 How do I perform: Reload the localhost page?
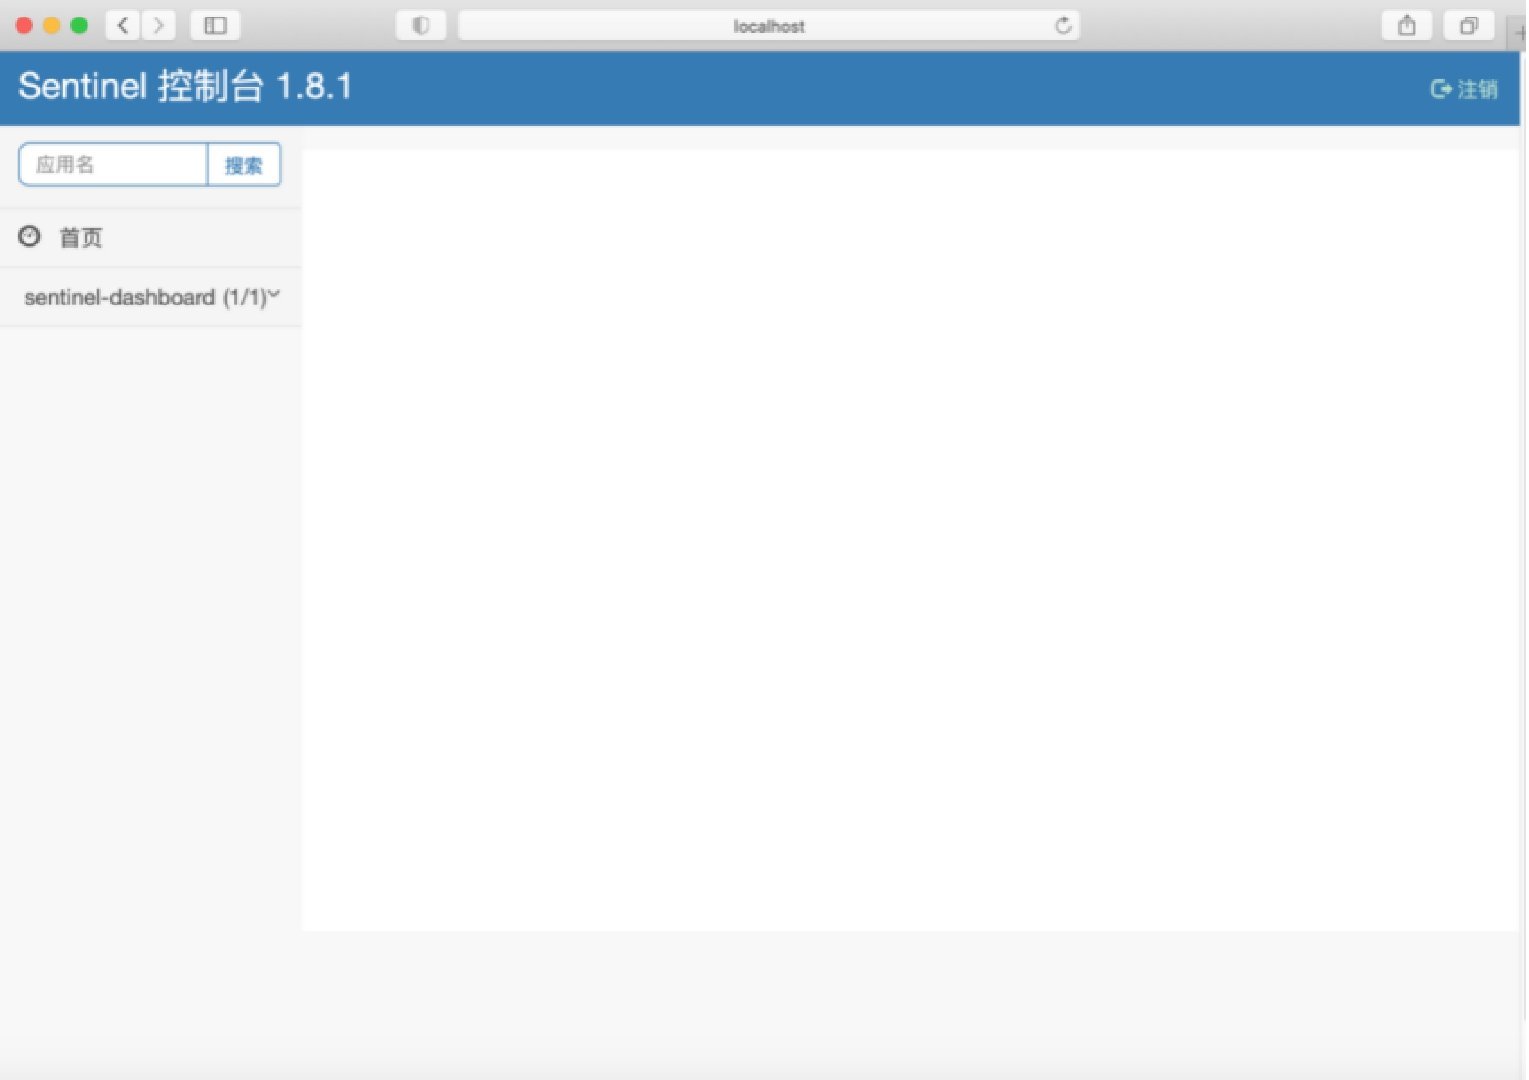point(1063,25)
